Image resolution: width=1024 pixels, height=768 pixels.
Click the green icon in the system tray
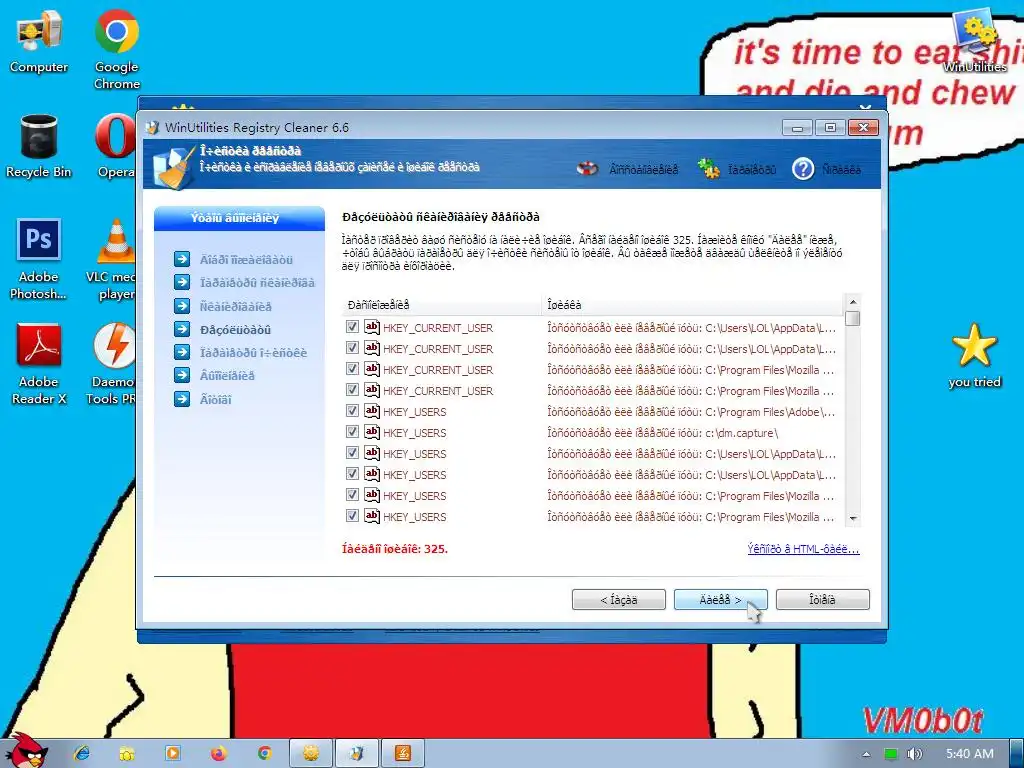tap(891, 754)
